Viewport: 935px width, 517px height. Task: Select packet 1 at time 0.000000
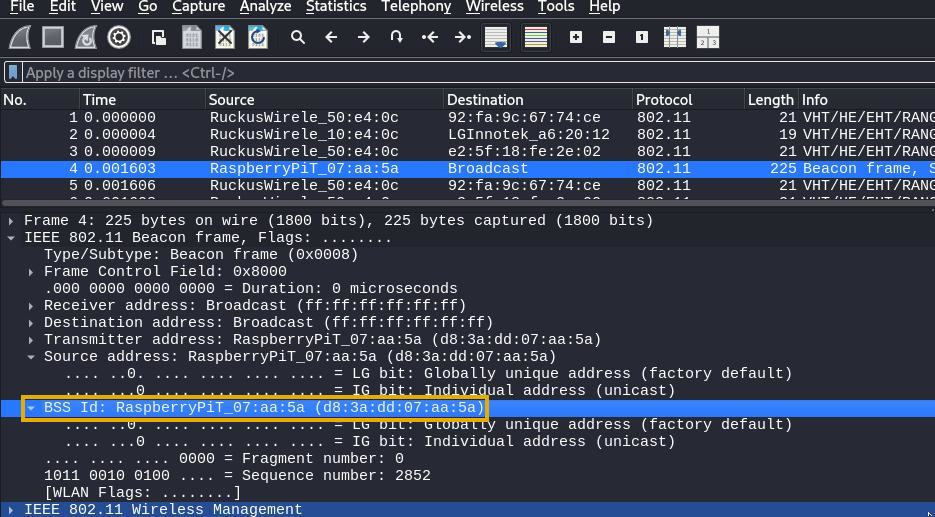468,117
